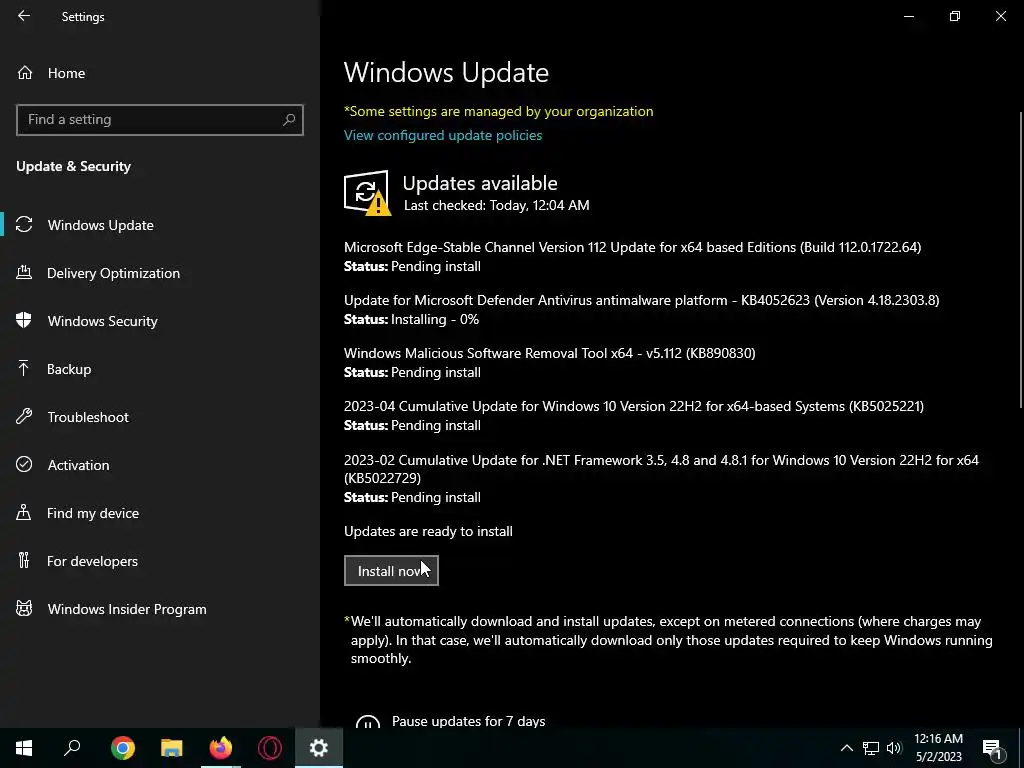Click the vertical scrollbar of Windows Update page
This screenshot has width=1024, height=768.
(x=1021, y=261)
